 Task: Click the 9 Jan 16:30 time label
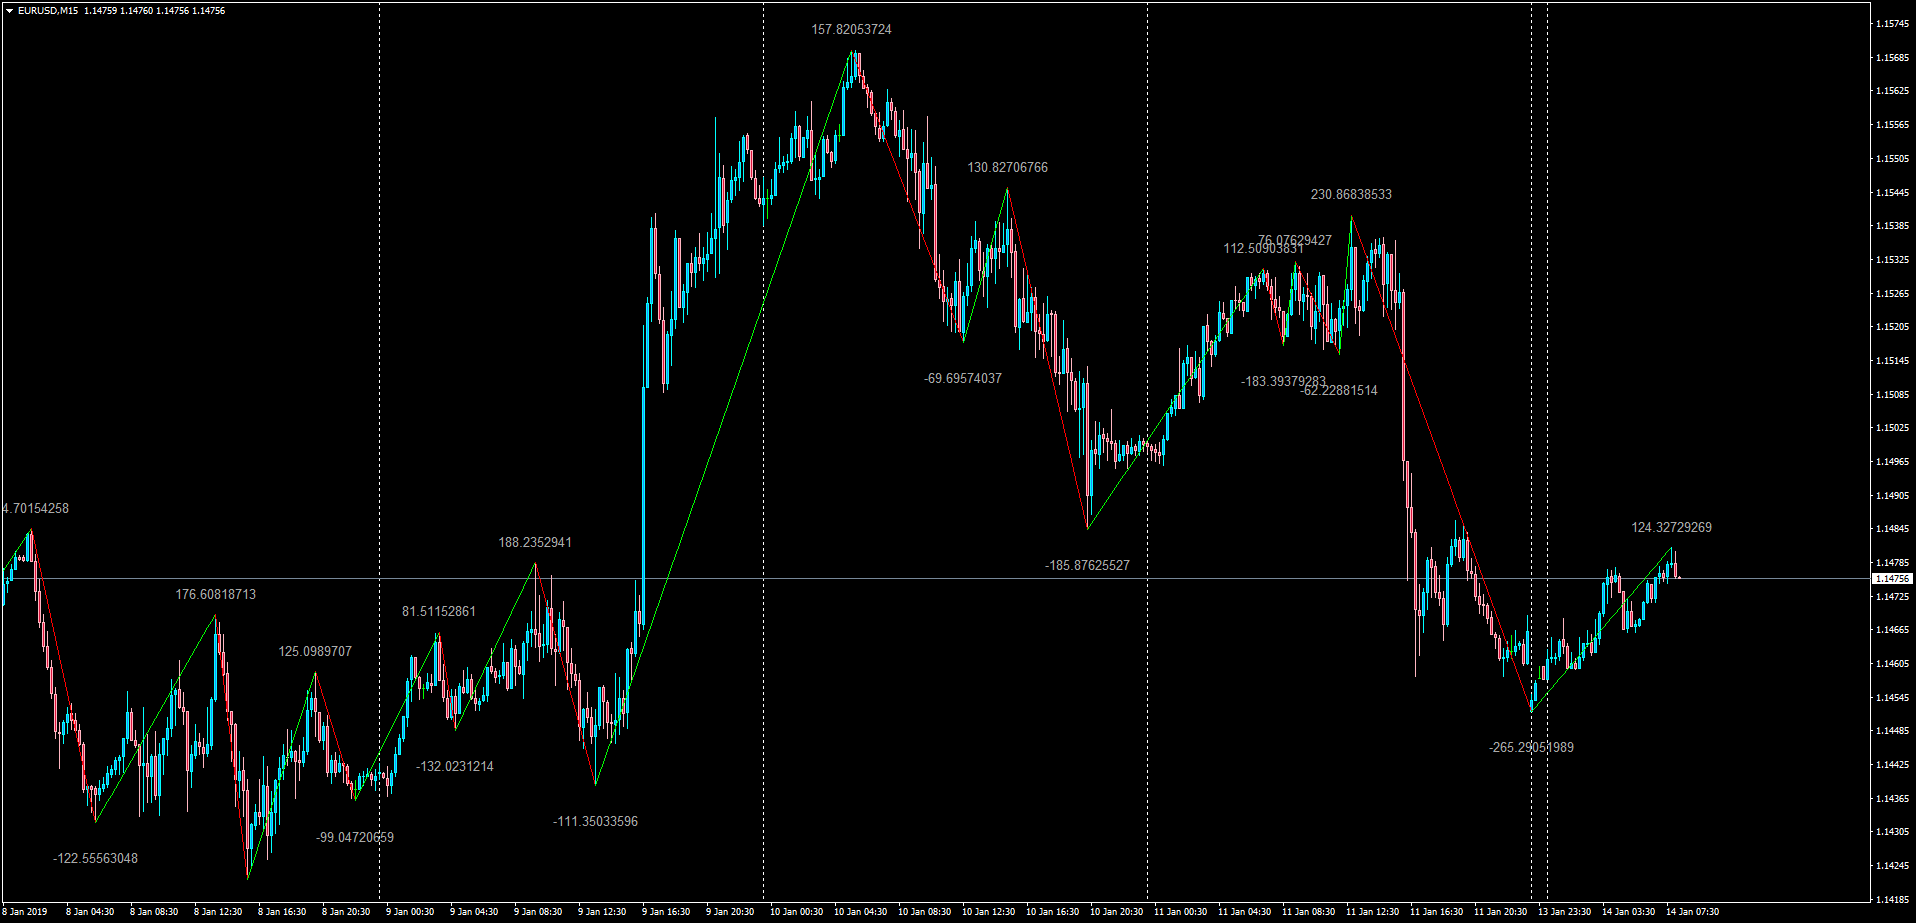pyautogui.click(x=666, y=912)
